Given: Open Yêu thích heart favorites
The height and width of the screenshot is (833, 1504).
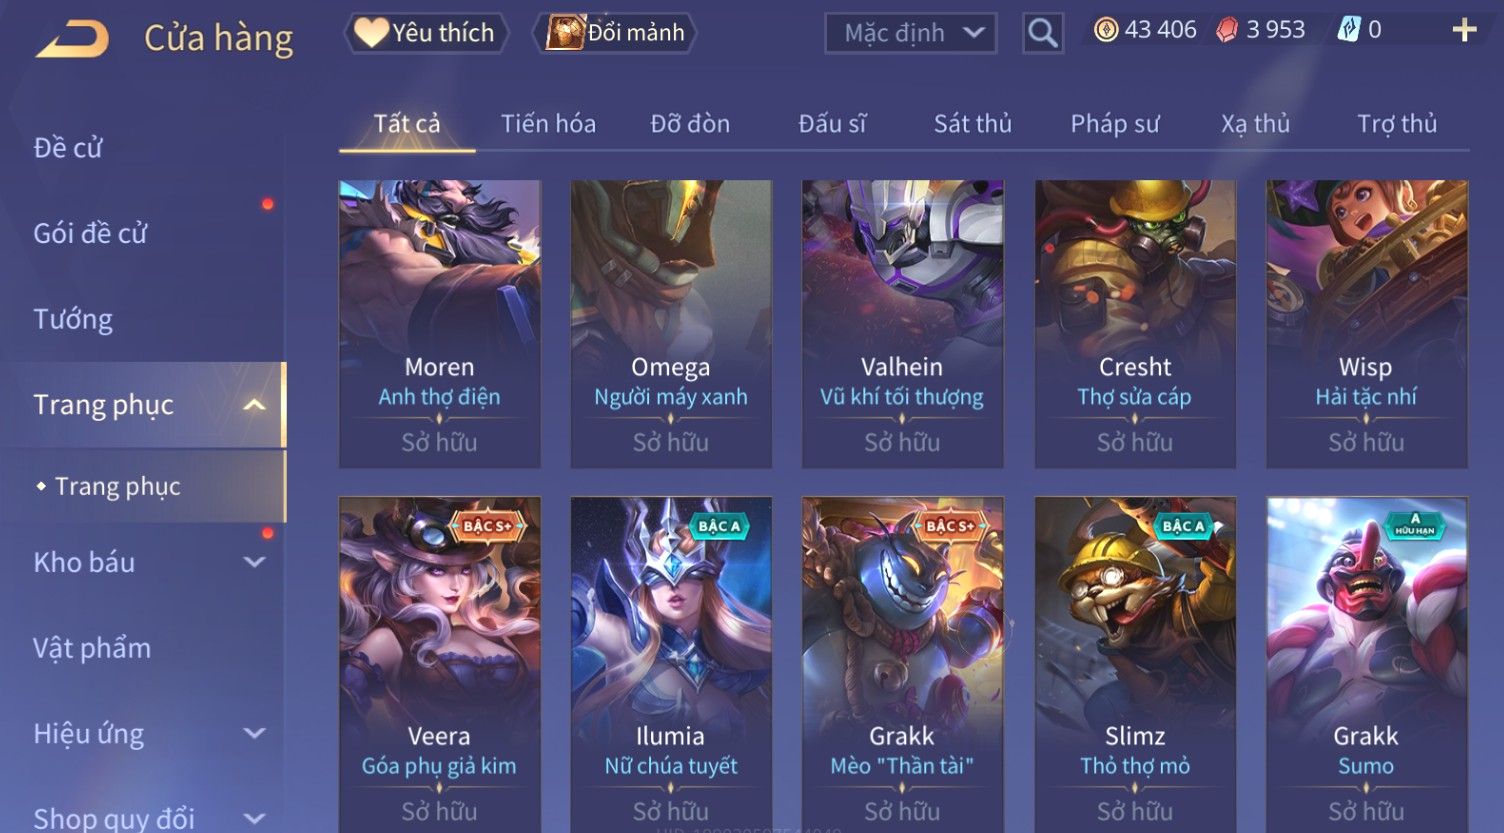Looking at the screenshot, I should (426, 33).
